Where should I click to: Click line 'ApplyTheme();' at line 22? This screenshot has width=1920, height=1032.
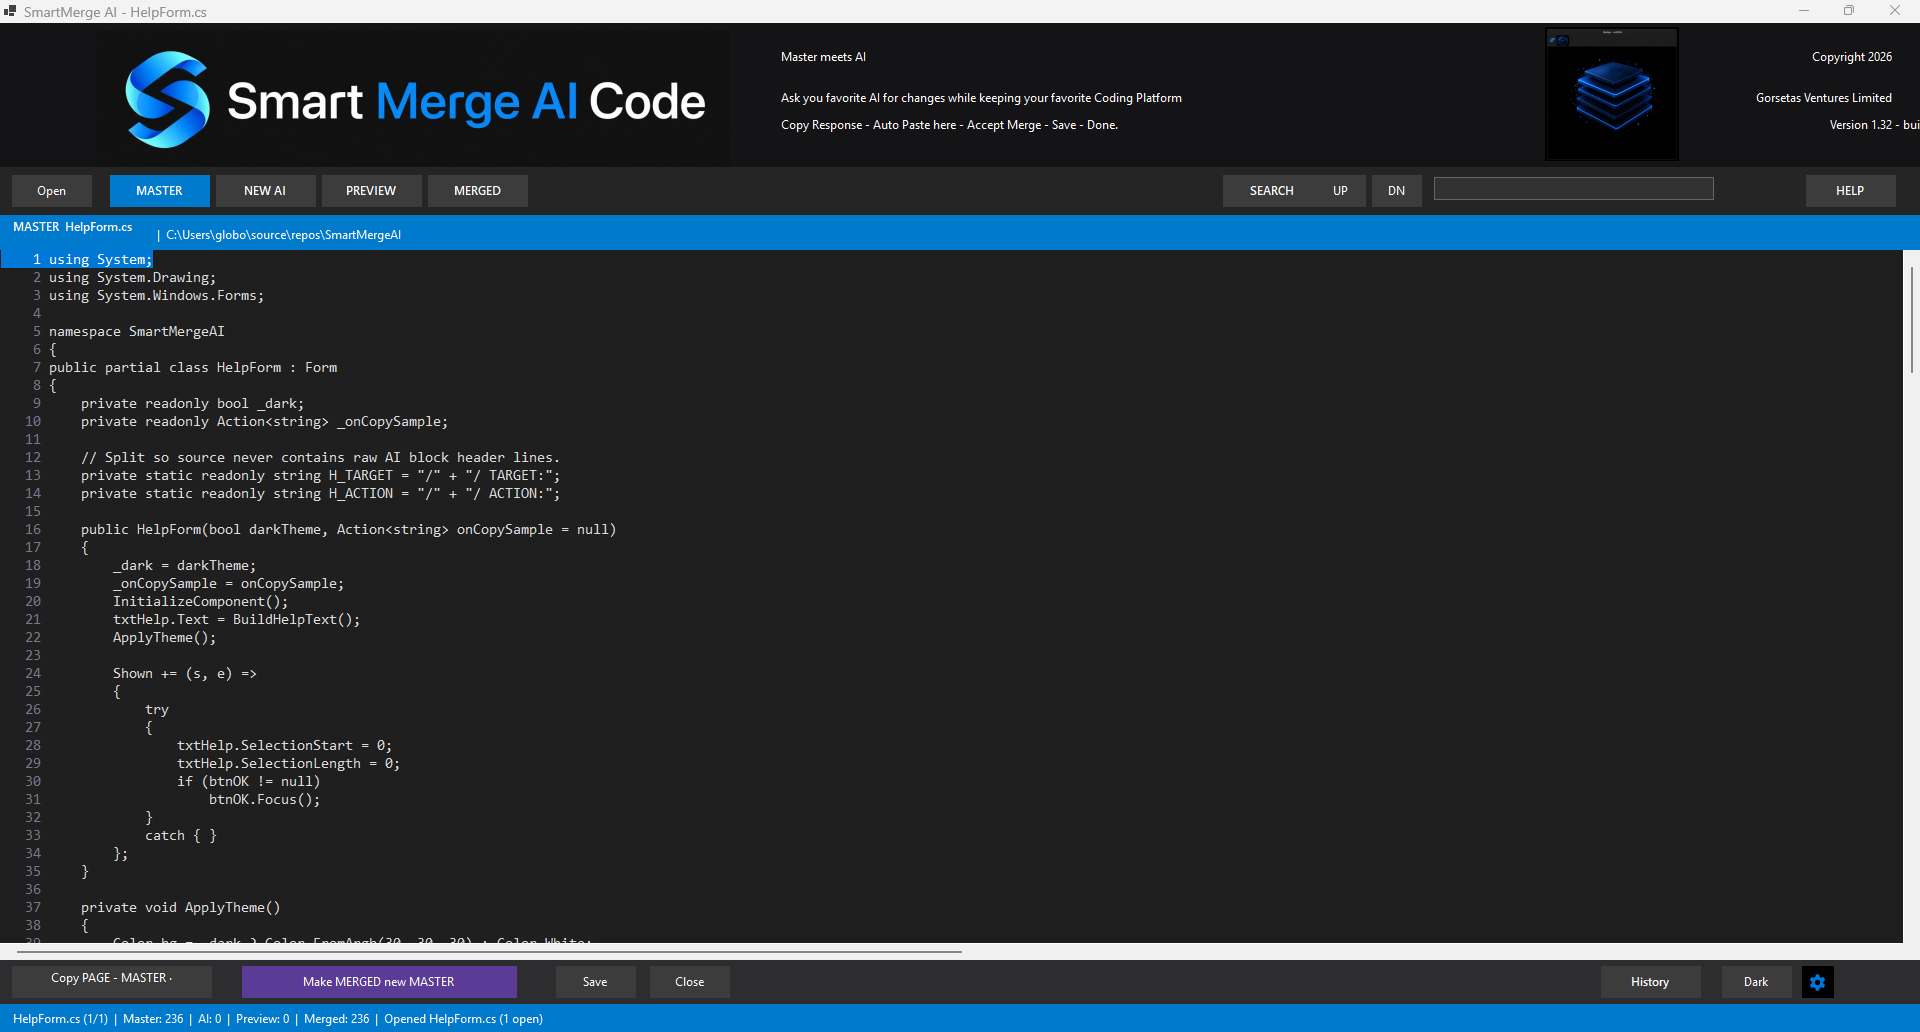(x=164, y=638)
